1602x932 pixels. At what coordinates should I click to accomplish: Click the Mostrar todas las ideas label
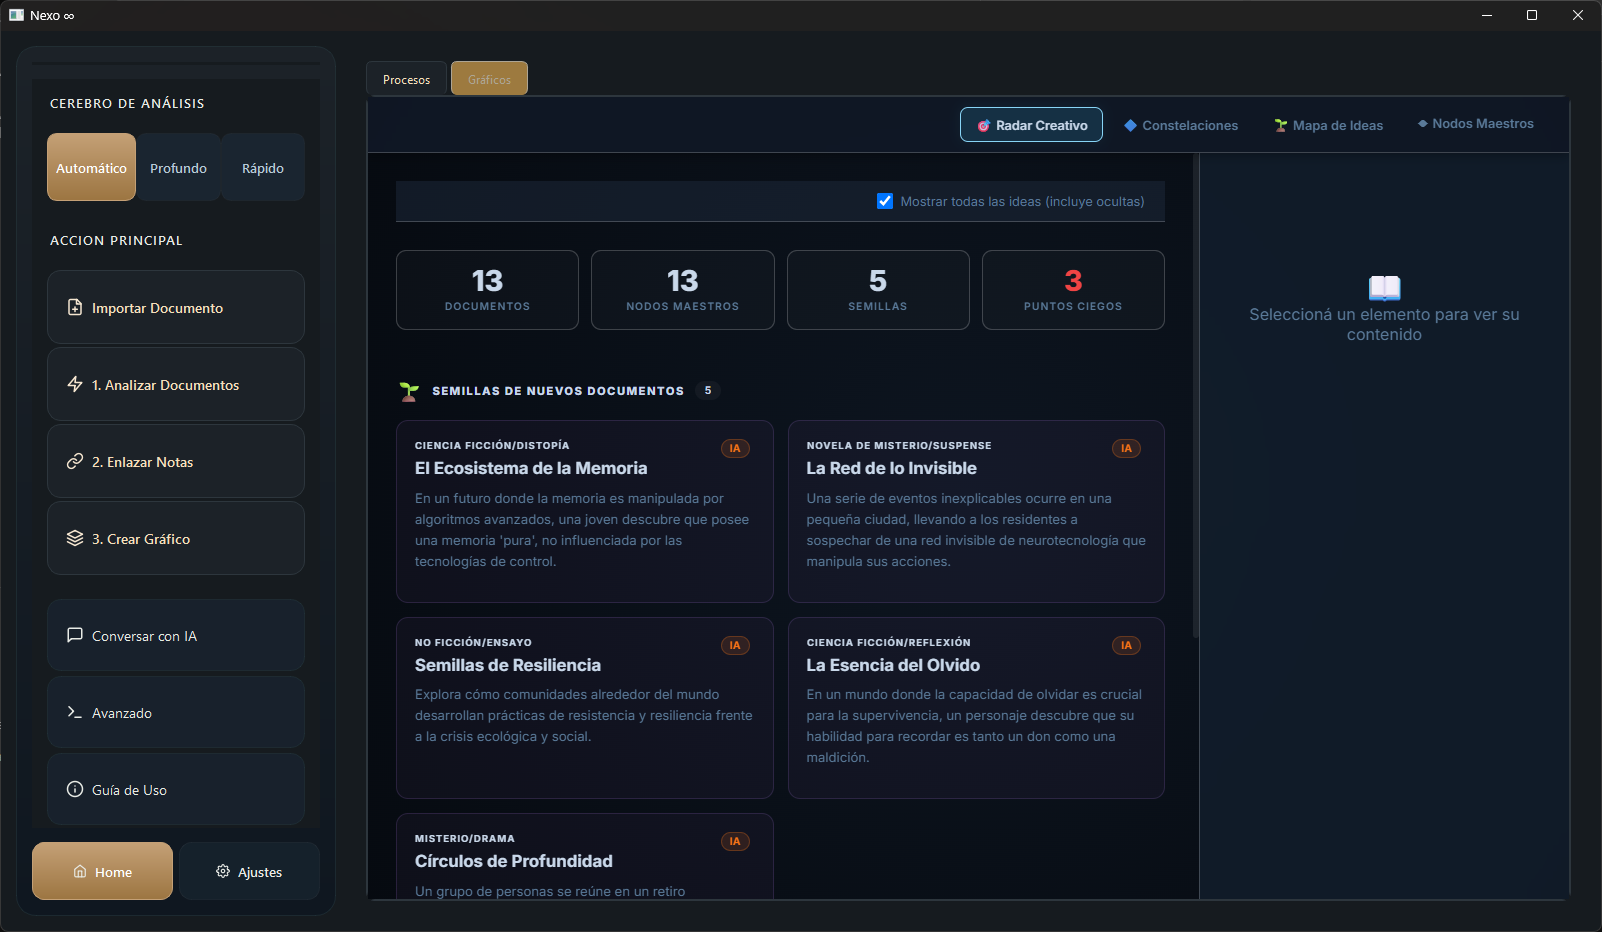tap(1022, 201)
